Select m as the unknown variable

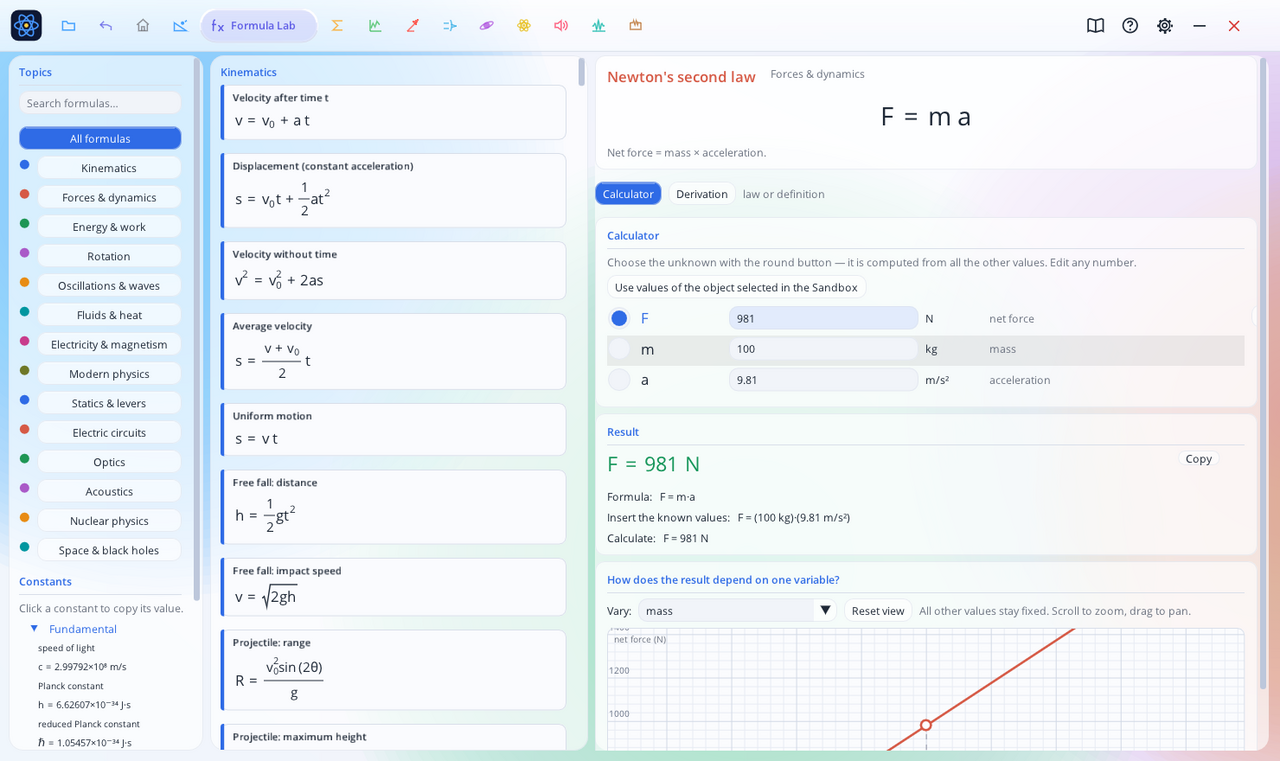point(619,349)
